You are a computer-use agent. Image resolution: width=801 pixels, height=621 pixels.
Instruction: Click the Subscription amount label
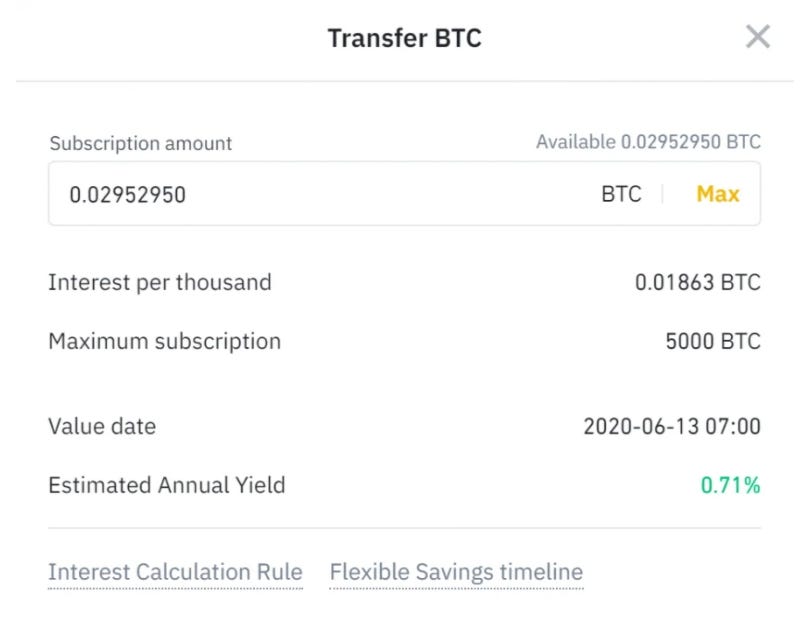[140, 144]
